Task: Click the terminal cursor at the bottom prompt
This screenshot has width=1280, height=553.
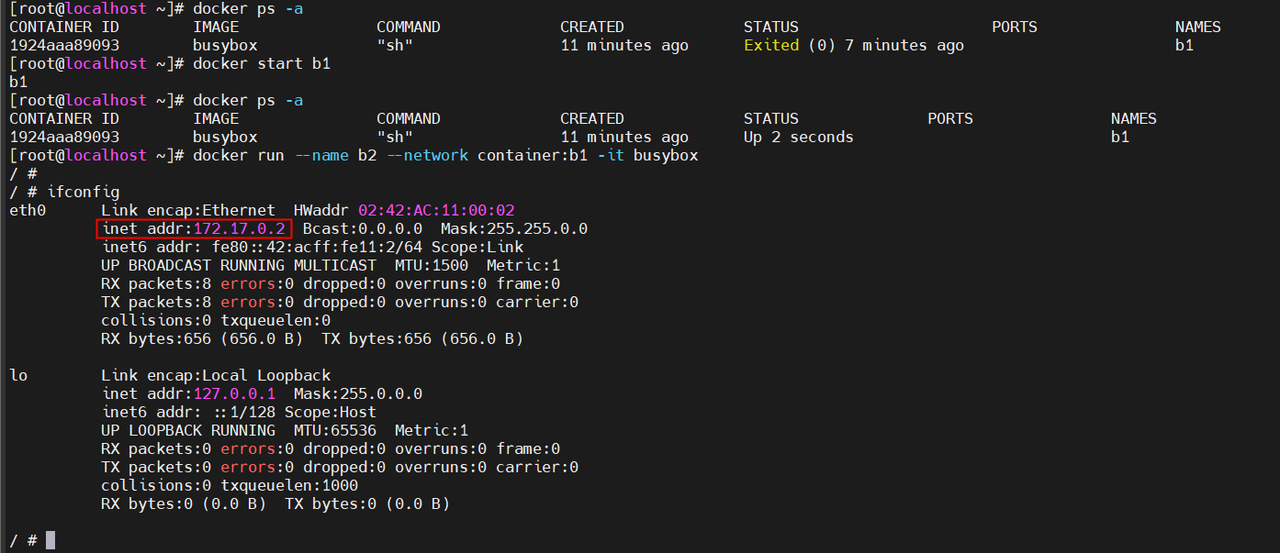Action: 51,540
